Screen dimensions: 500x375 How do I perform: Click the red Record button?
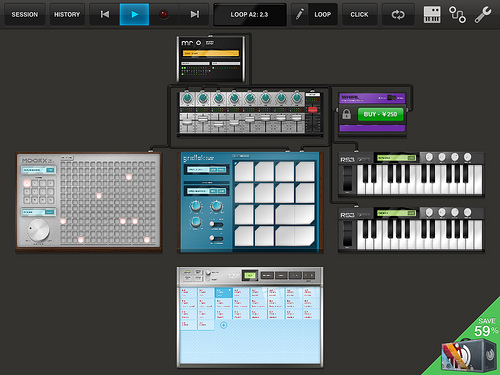(164, 14)
